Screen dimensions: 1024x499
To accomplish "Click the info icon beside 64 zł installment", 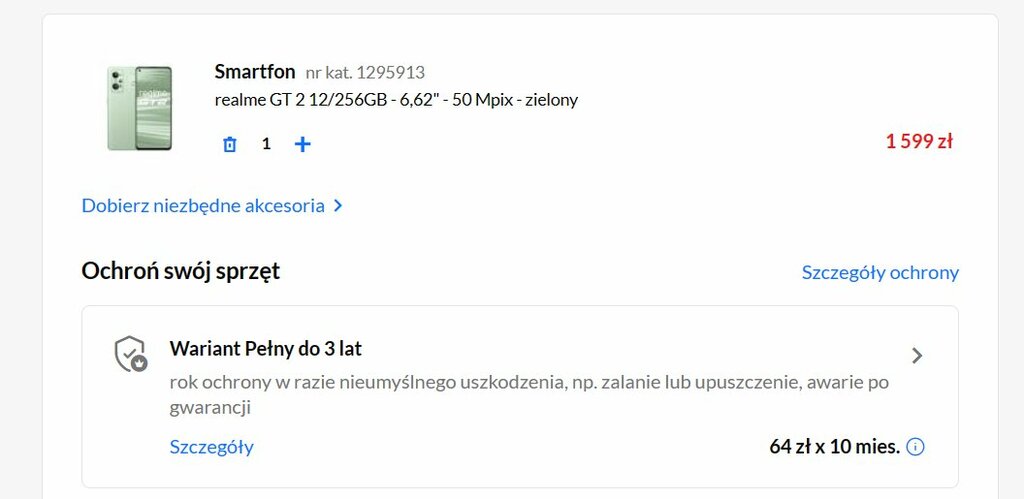I will tap(916, 447).
